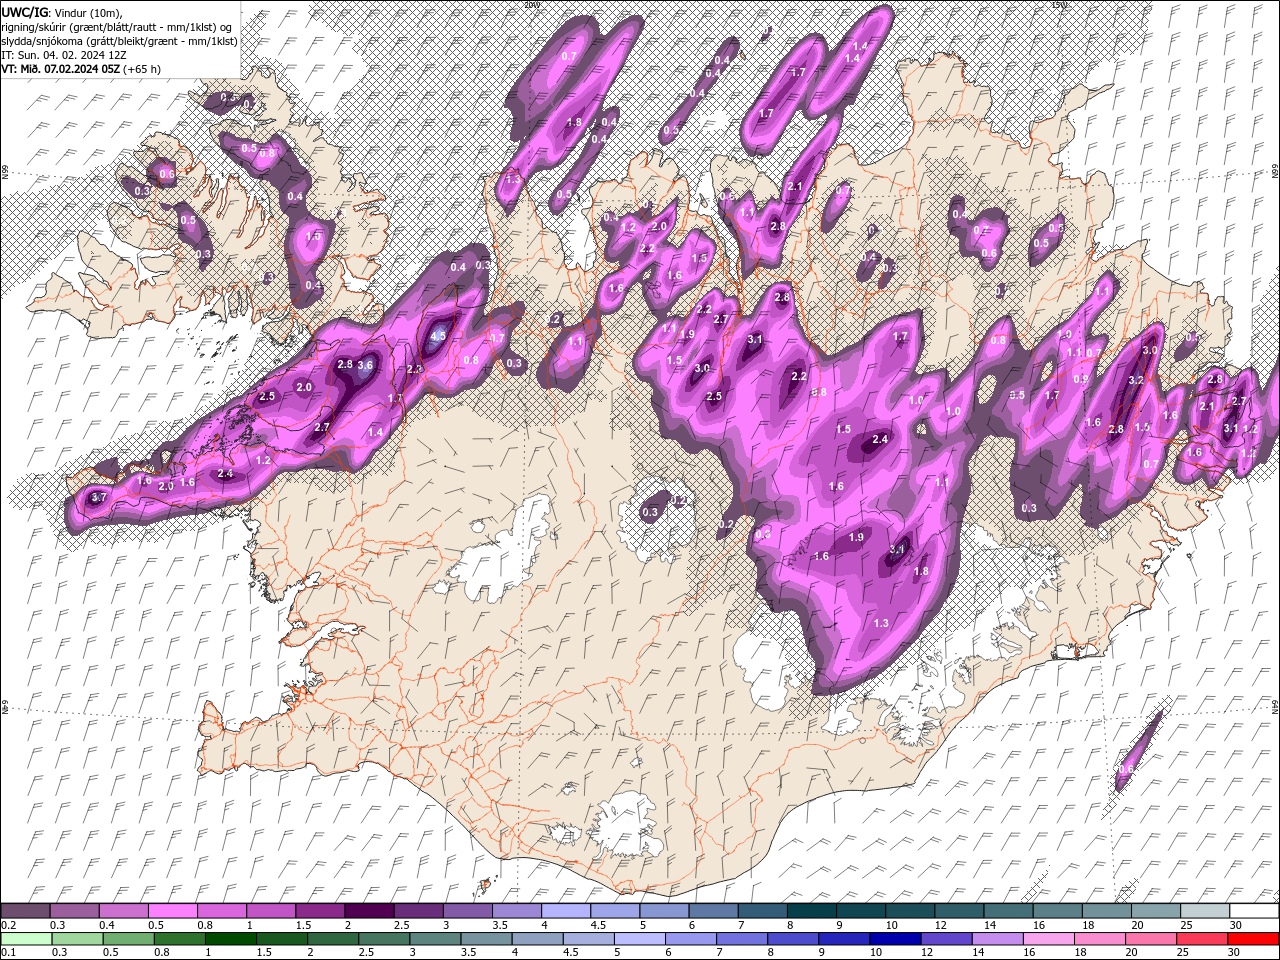Click the 0.2 label in the upper legend row
Image resolution: width=1280 pixels, height=960 pixels.
[x=9, y=925]
